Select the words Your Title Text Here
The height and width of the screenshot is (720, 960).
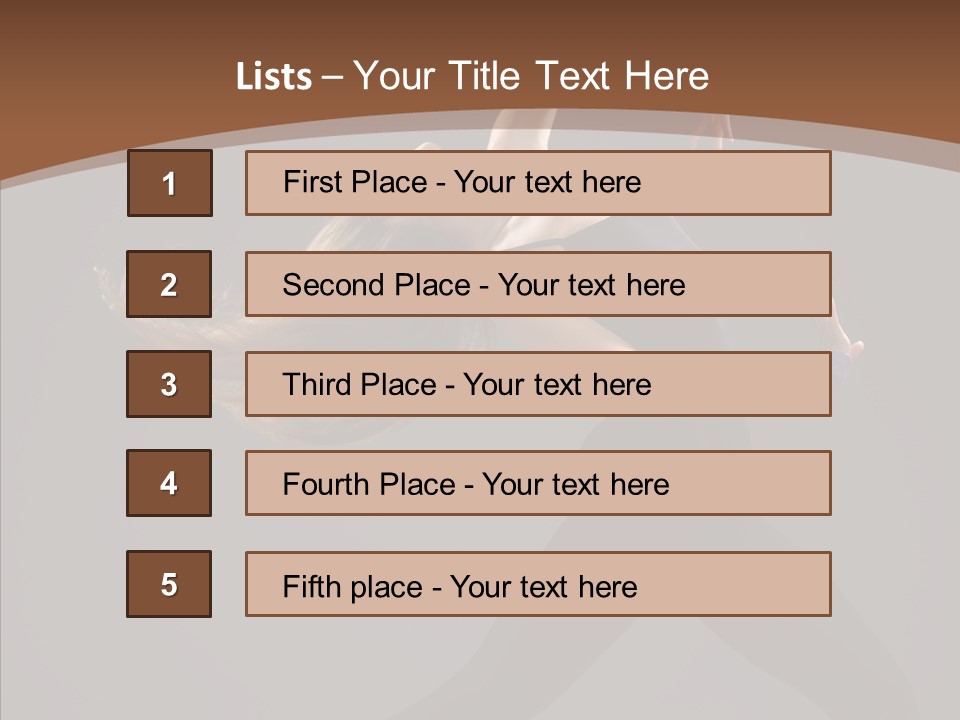(531, 76)
